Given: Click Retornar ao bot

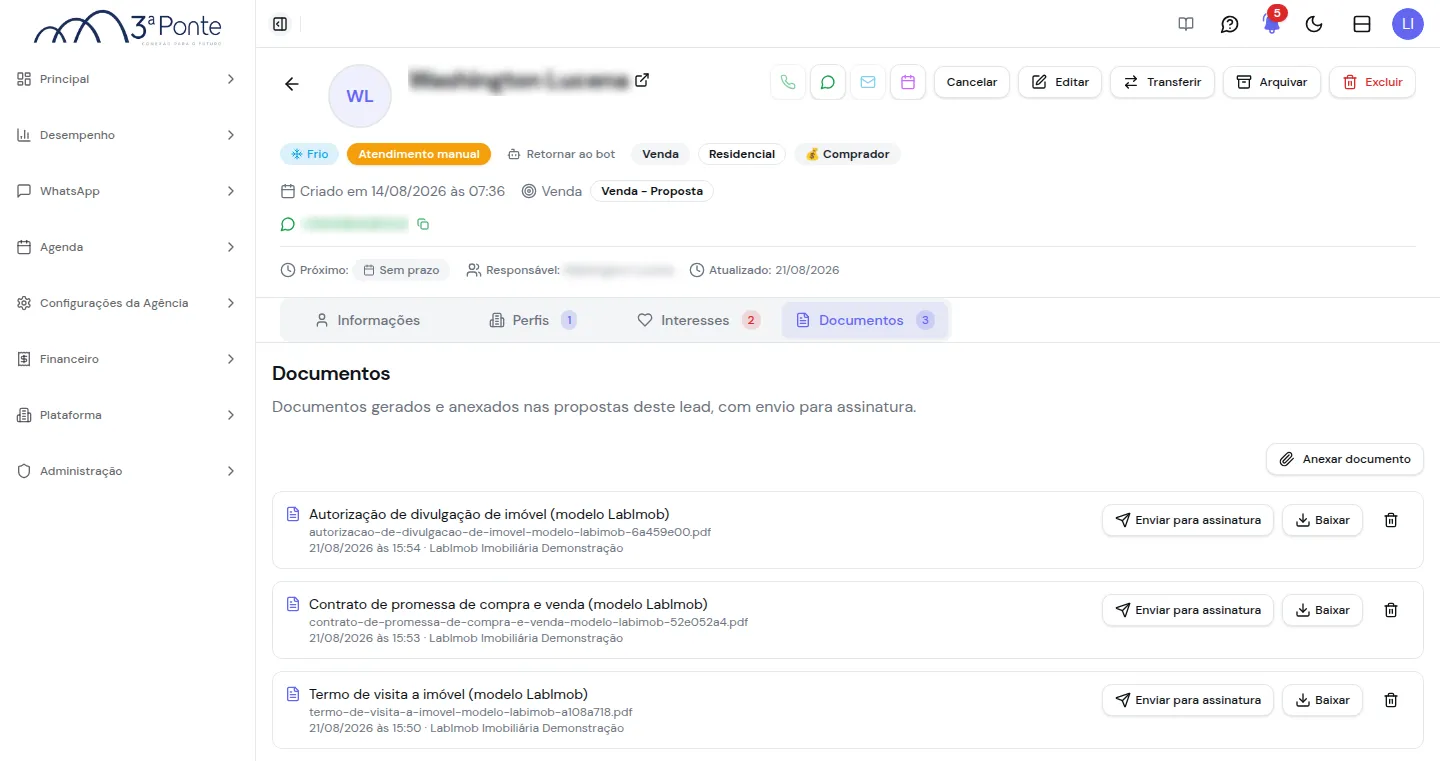Looking at the screenshot, I should [x=562, y=154].
